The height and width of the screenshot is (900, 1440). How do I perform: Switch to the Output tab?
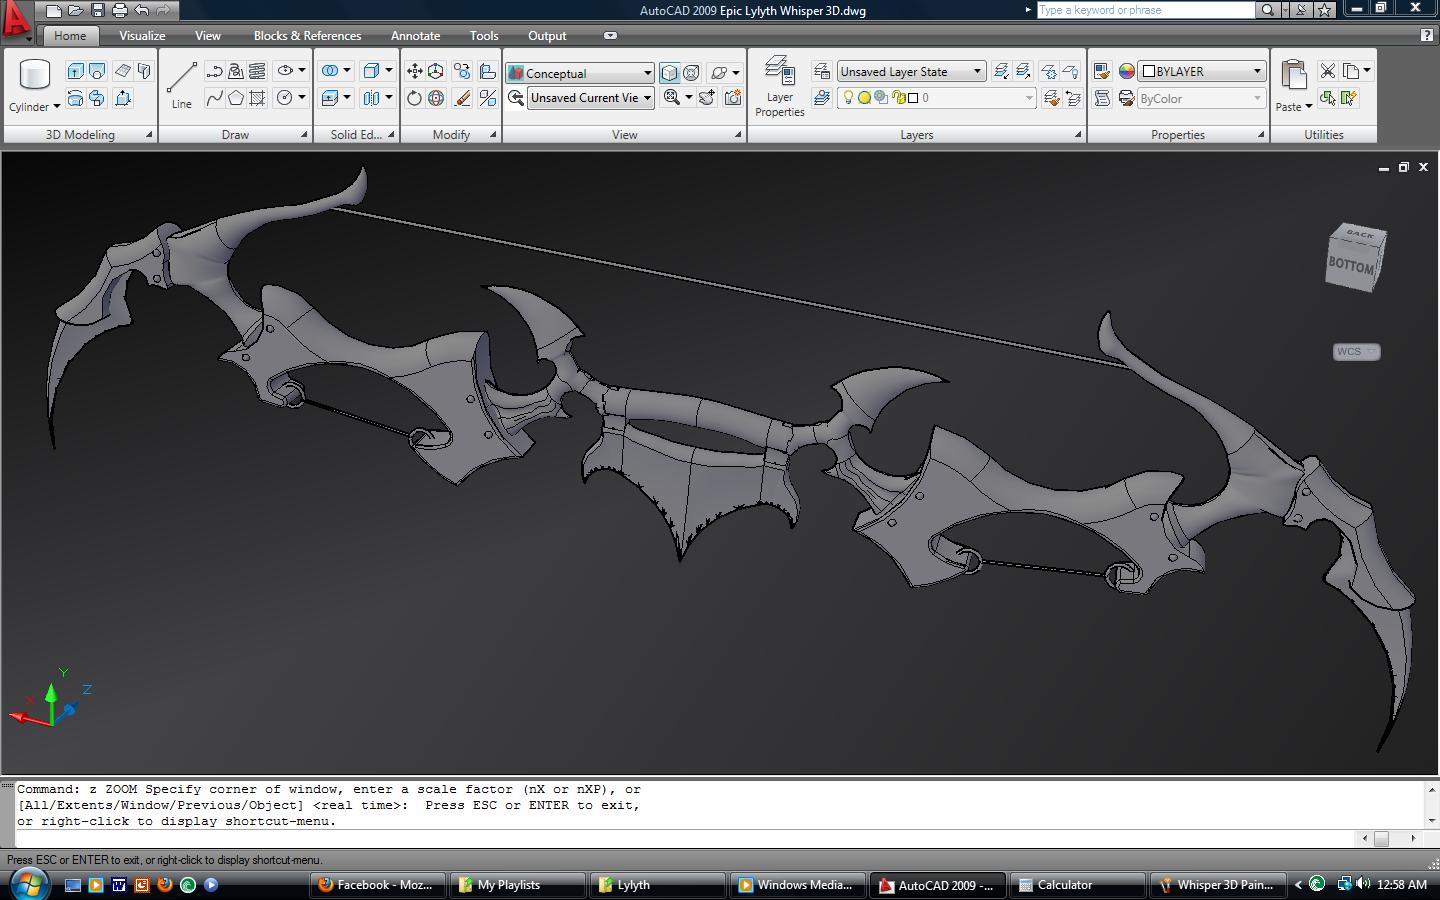547,35
